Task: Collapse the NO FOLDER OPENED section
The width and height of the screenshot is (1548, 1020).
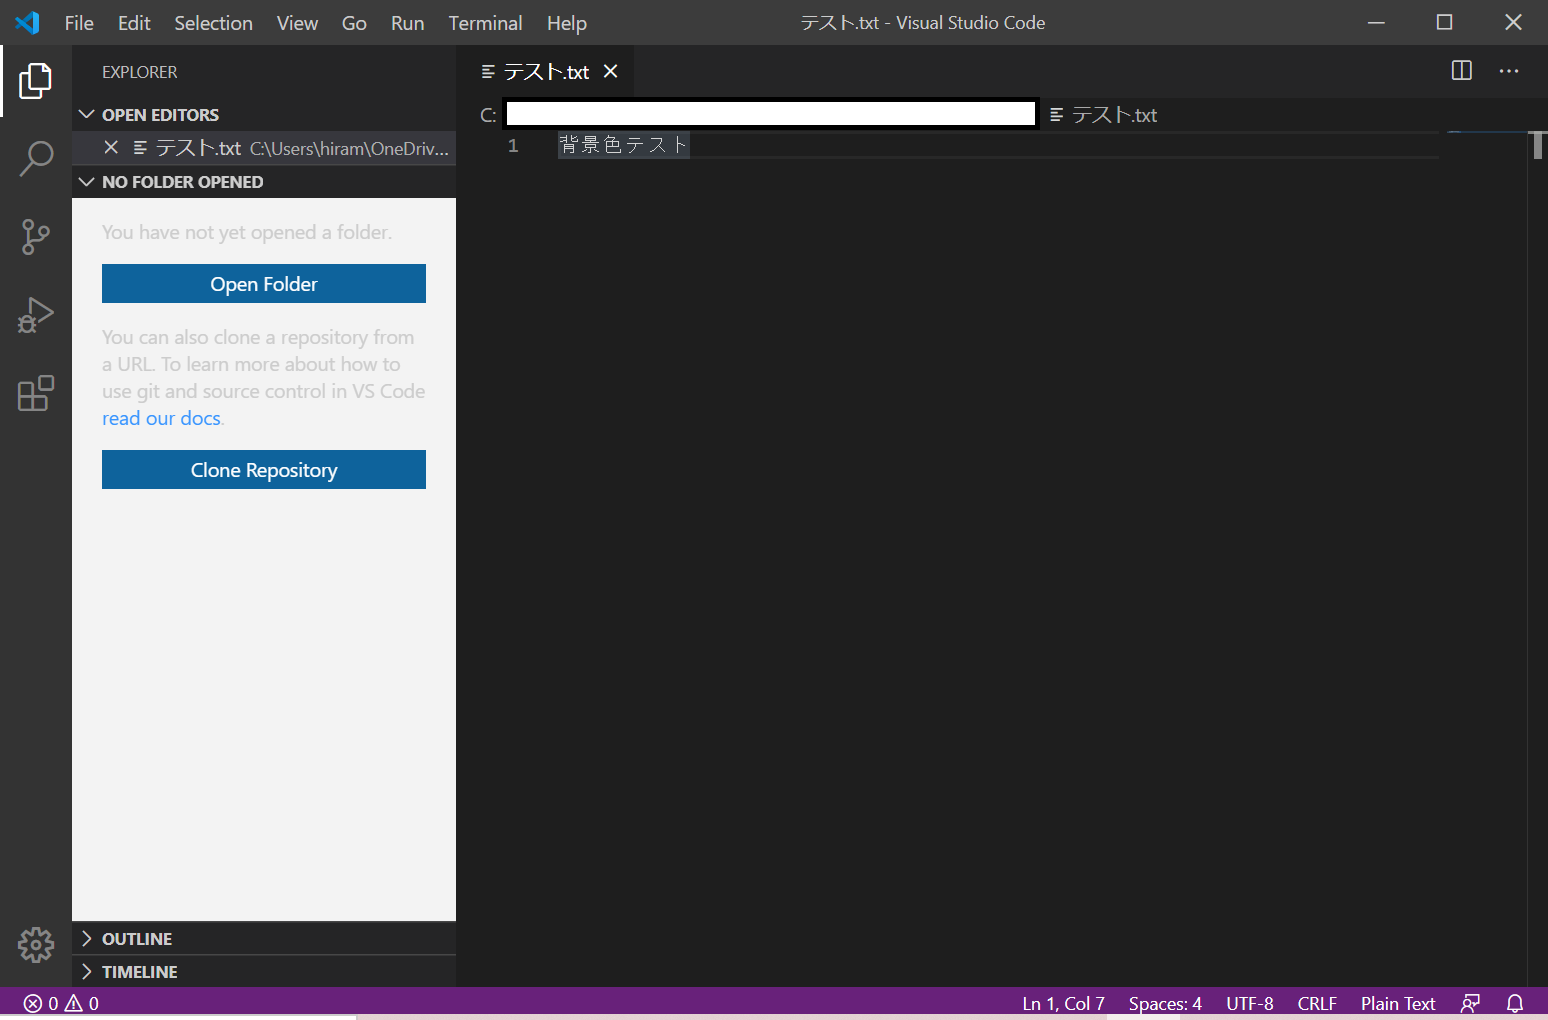Action: (264, 182)
